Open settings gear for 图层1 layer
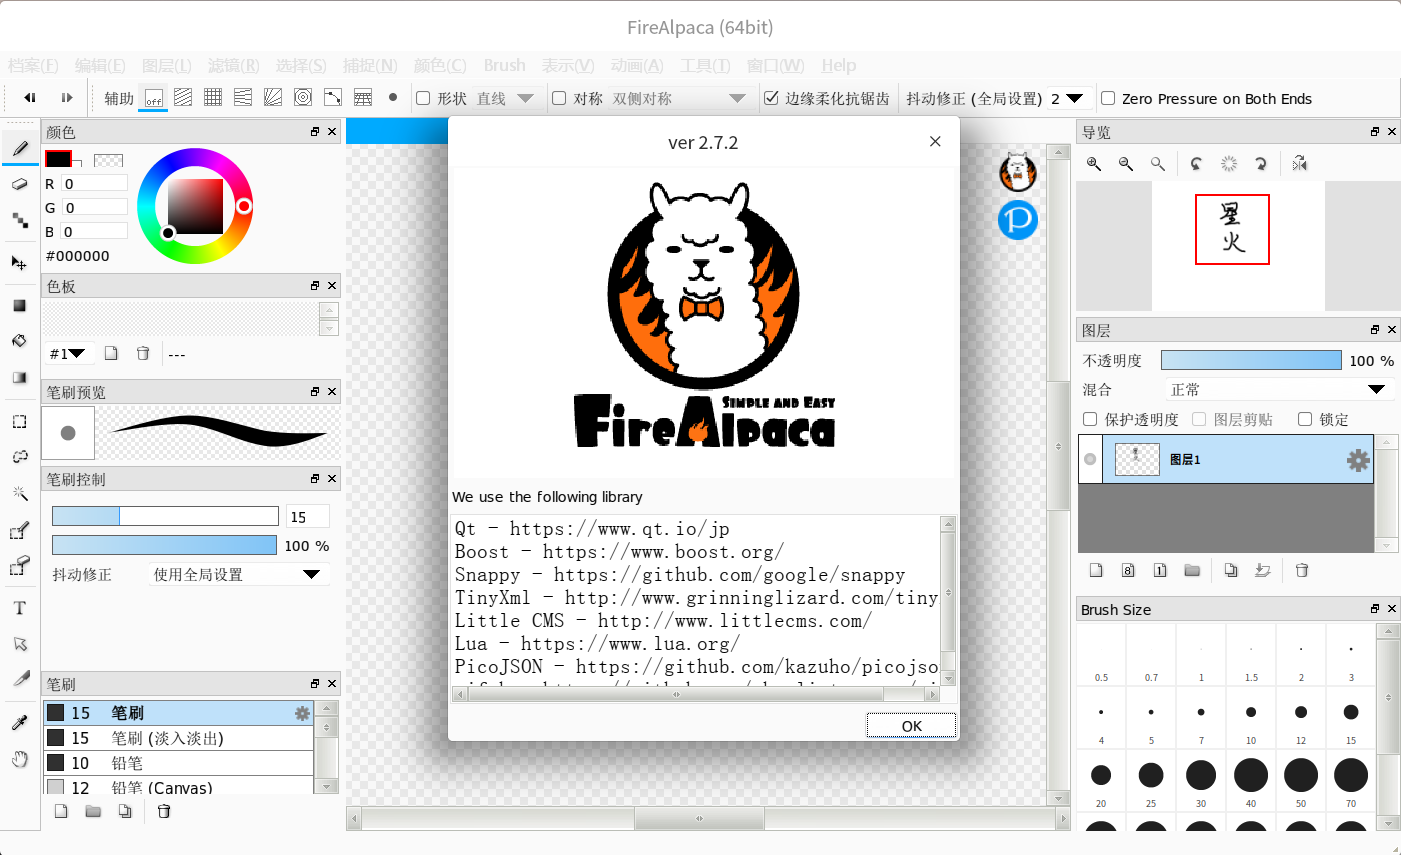 1357,460
